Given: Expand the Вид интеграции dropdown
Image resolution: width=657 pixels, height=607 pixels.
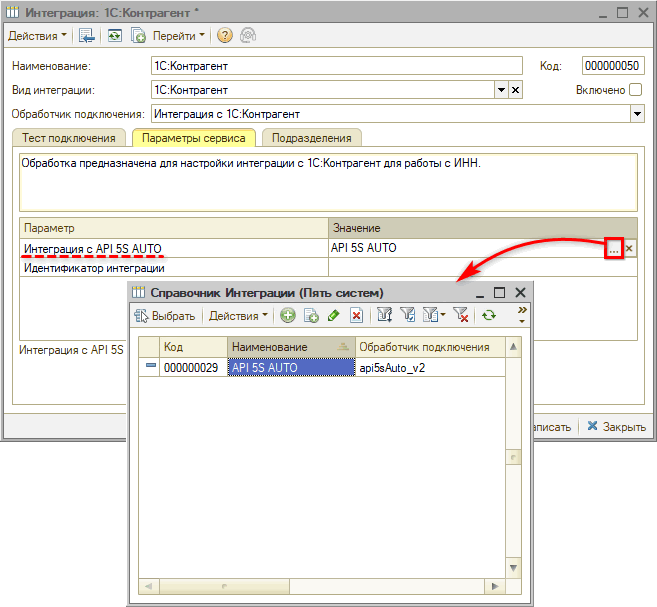Looking at the screenshot, I should 501,90.
